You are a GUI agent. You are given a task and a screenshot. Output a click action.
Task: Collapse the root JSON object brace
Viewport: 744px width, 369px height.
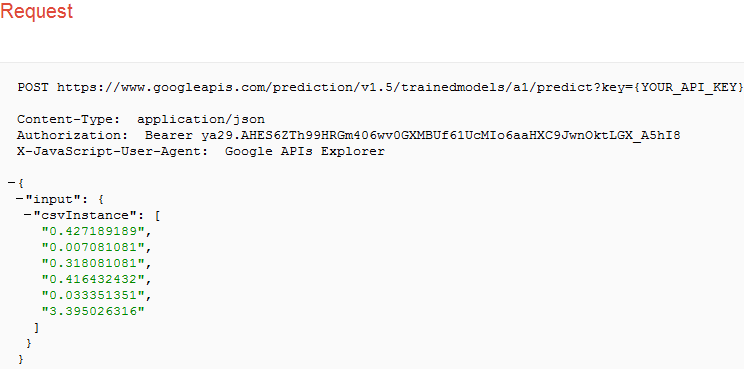pos(12,183)
